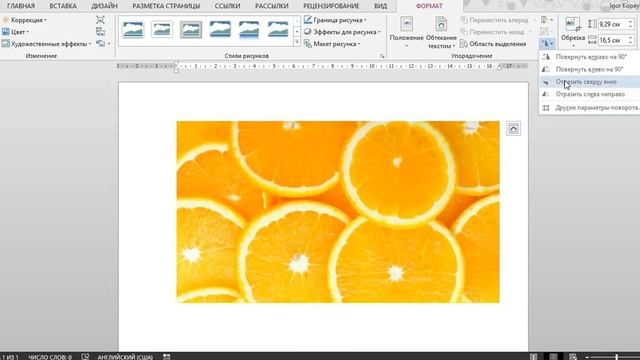Click Переместить вперед button
Image resolution: width=640 pixels, height=360 pixels.
[x=494, y=20]
